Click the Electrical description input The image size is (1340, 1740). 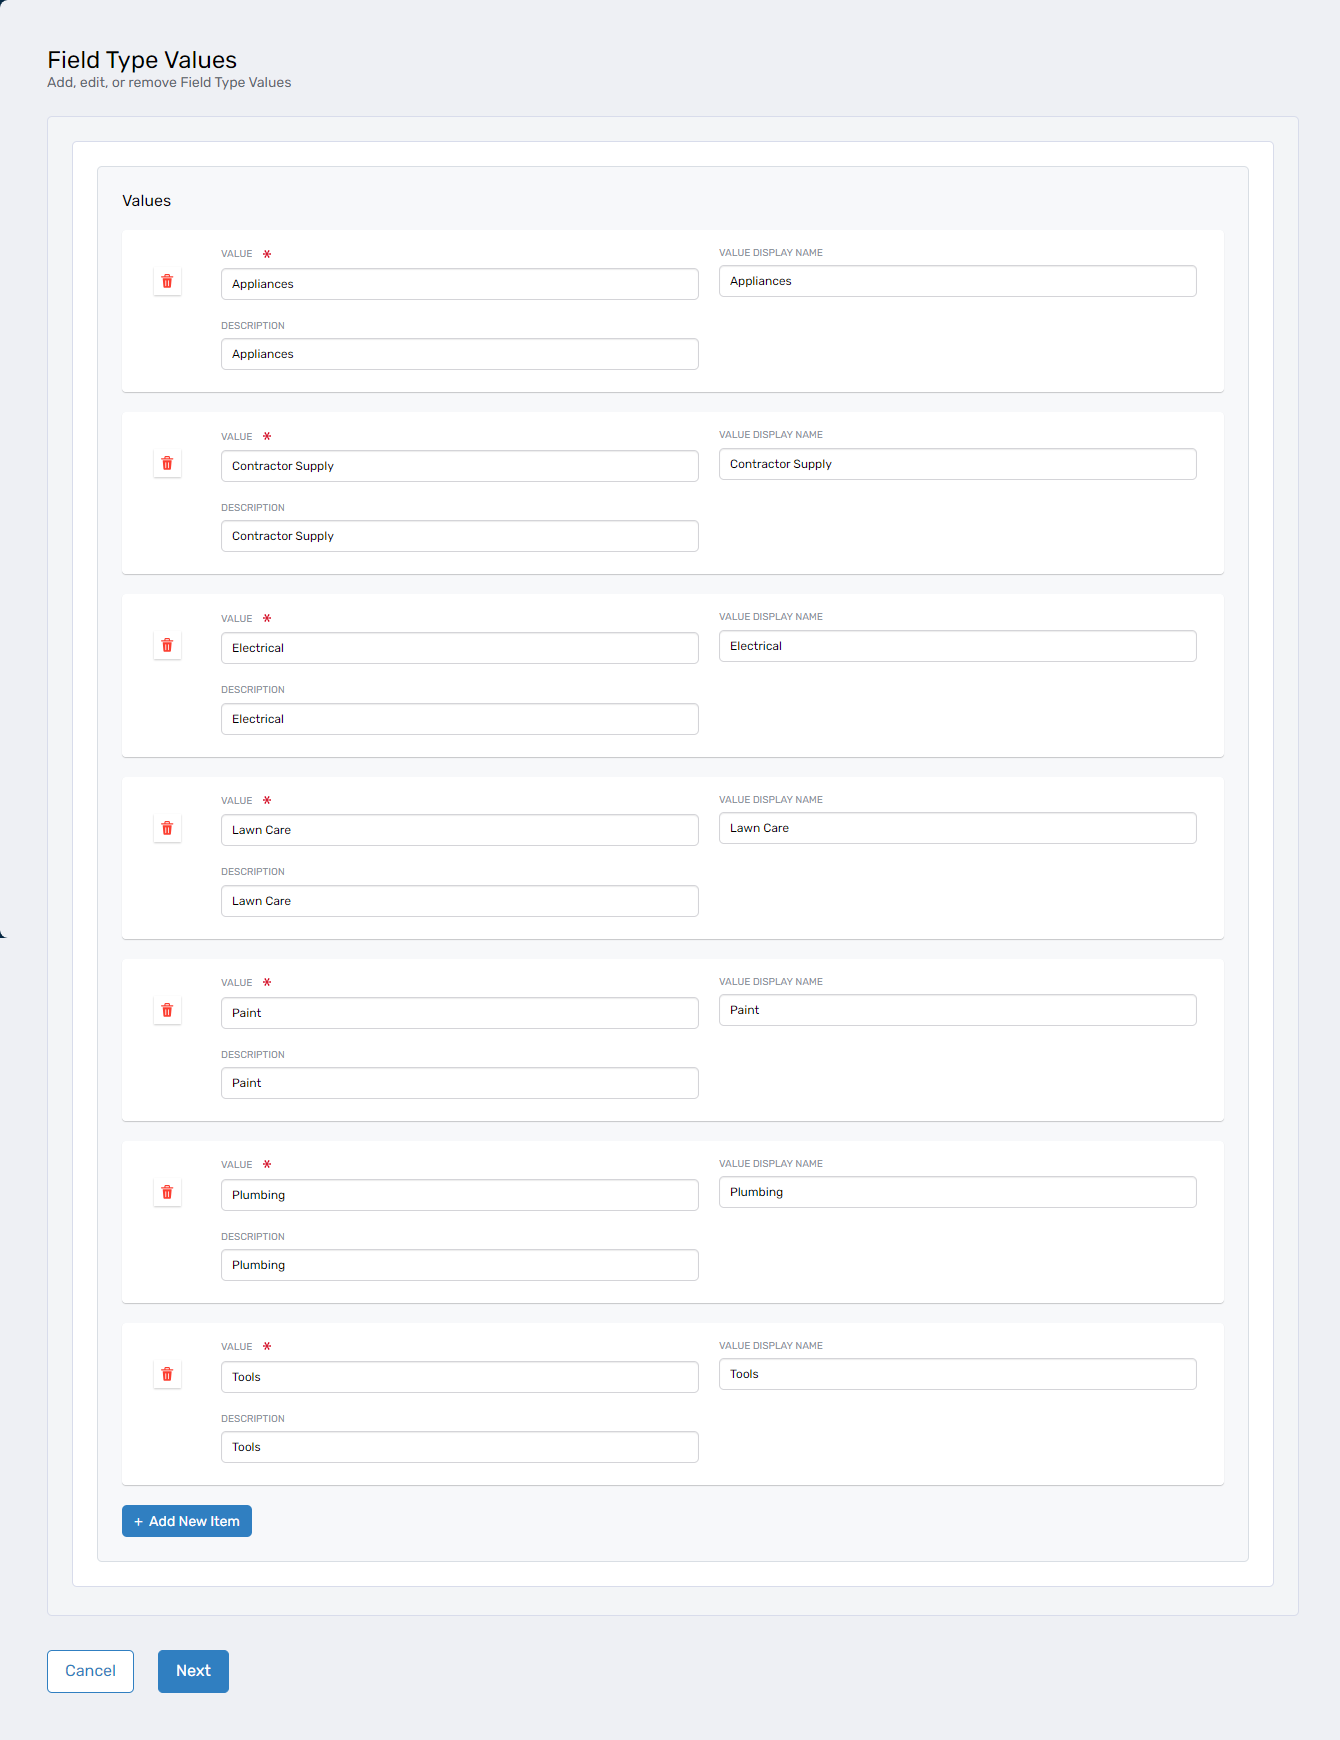(x=459, y=719)
